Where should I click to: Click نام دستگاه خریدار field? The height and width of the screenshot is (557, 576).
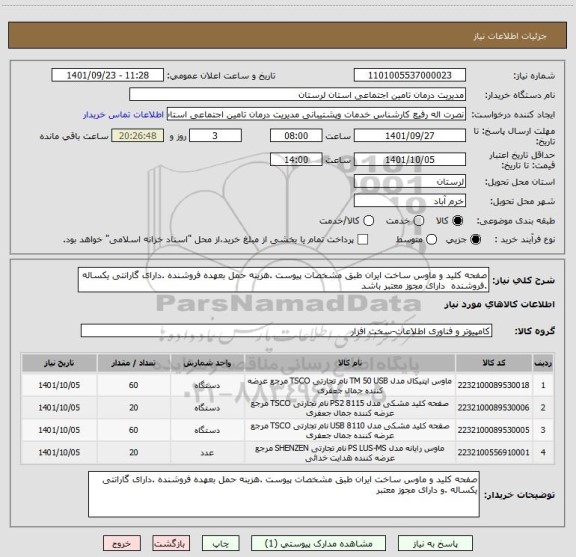(x=298, y=95)
